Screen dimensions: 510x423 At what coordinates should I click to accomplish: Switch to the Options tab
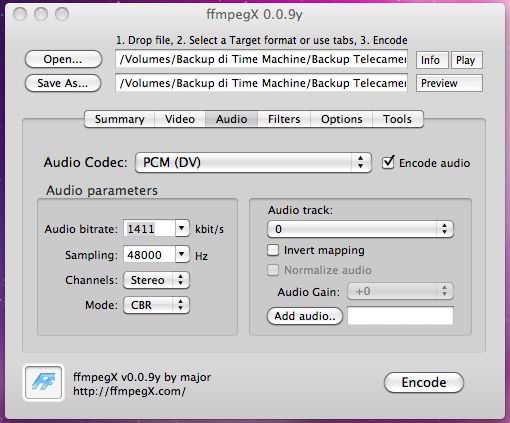pos(341,119)
